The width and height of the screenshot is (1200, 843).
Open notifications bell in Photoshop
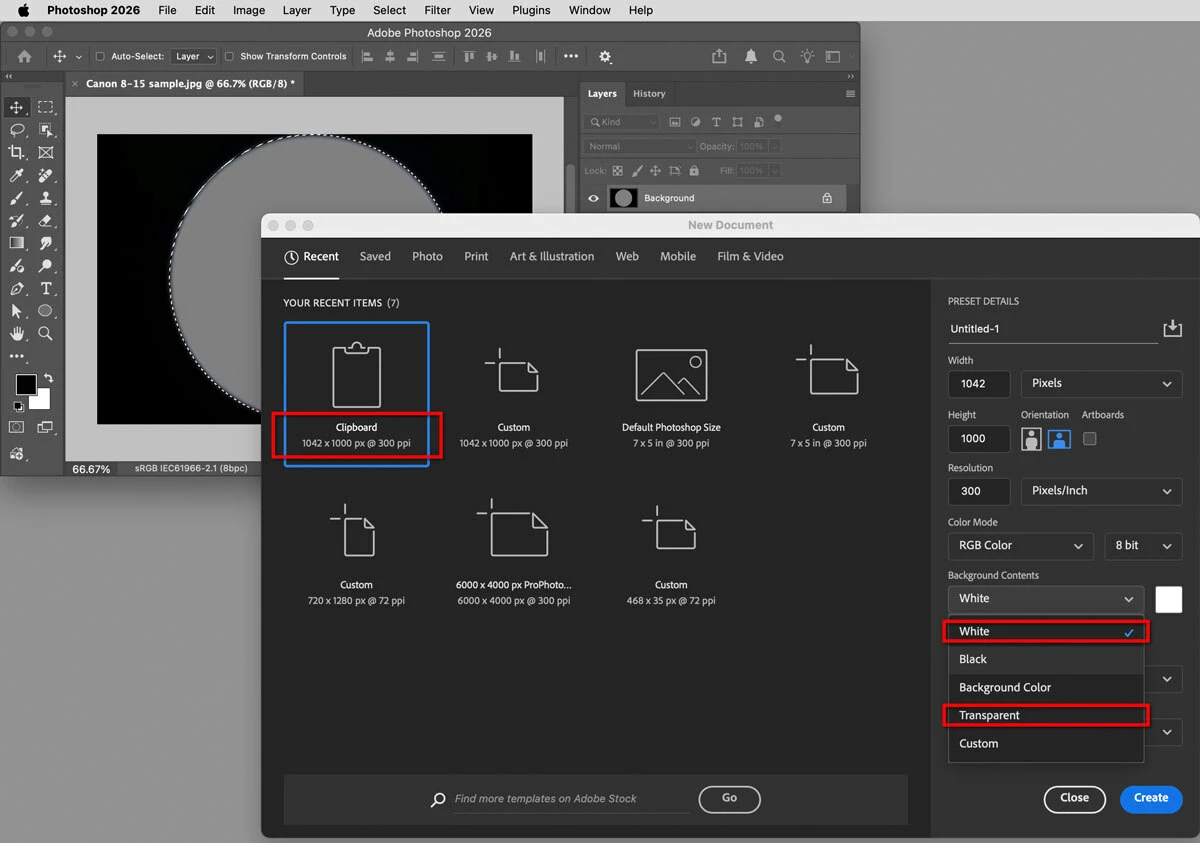[751, 57]
